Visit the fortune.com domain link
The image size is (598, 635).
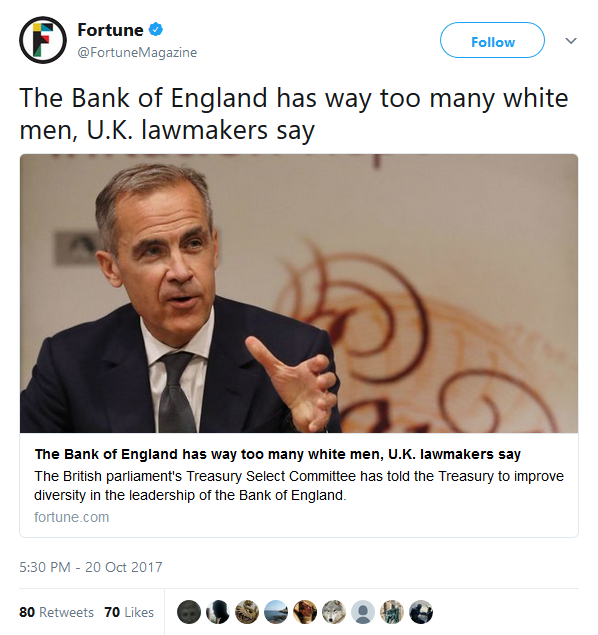click(72, 517)
